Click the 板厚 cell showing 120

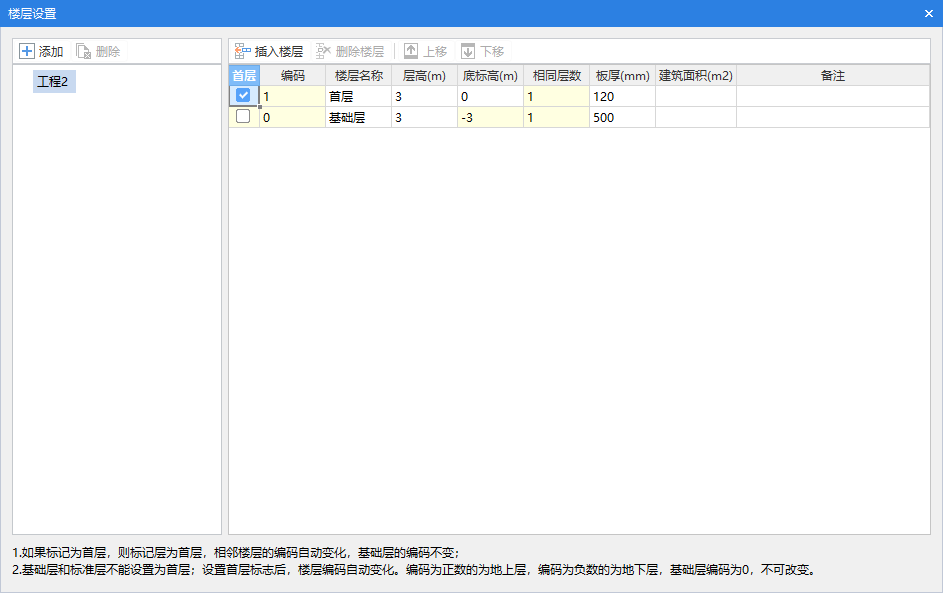coord(622,97)
